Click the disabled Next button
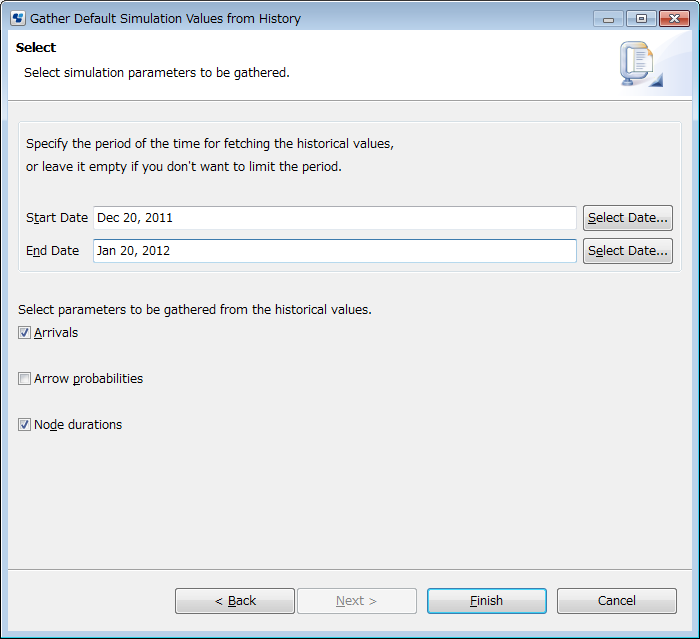The width and height of the screenshot is (700, 639). point(356,601)
